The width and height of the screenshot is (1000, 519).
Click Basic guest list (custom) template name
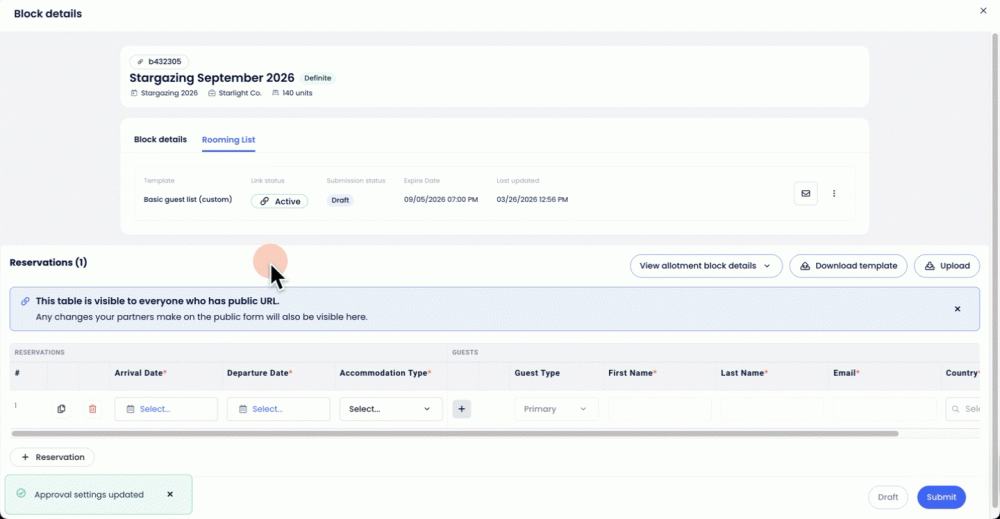[x=188, y=200]
